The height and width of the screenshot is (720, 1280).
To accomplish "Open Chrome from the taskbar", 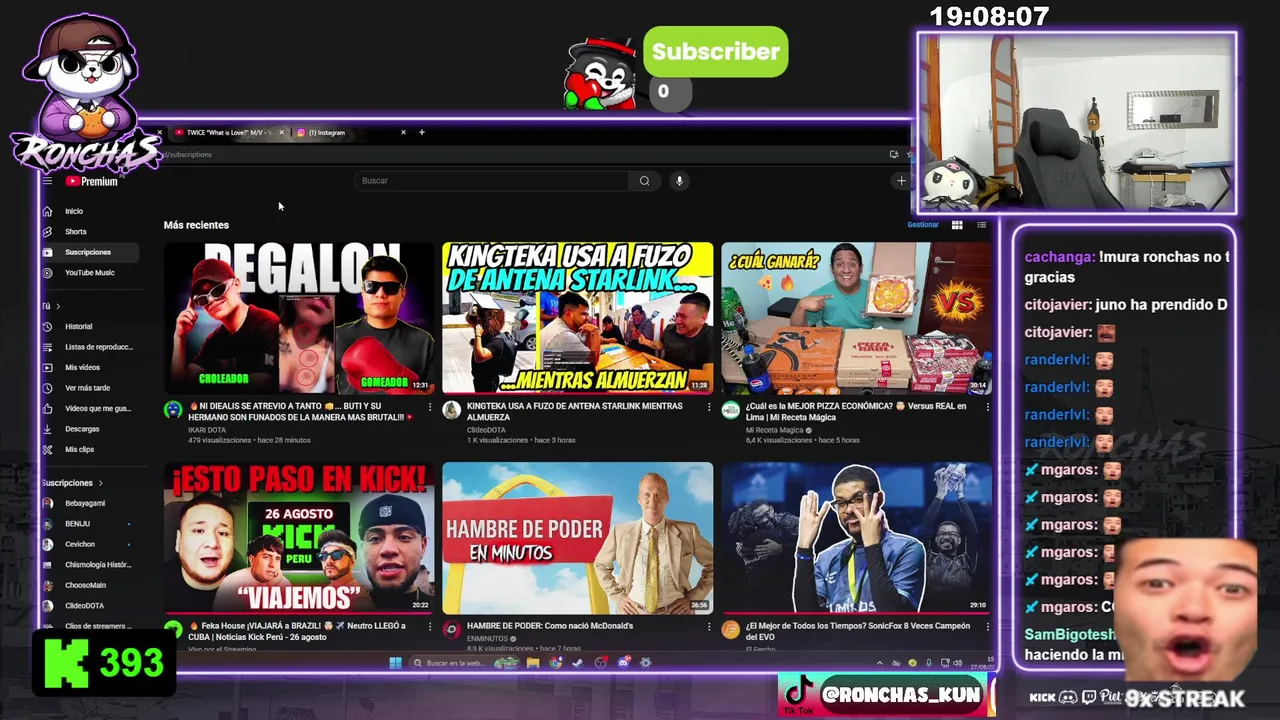I will coord(555,663).
